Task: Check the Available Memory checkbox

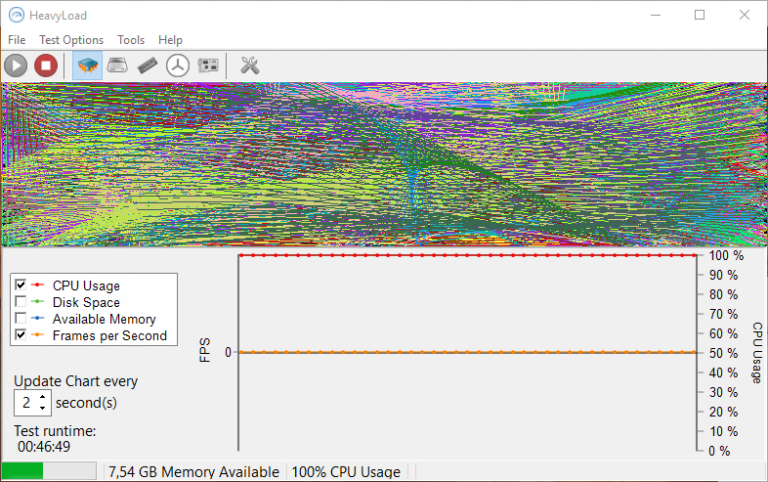Action: click(21, 319)
